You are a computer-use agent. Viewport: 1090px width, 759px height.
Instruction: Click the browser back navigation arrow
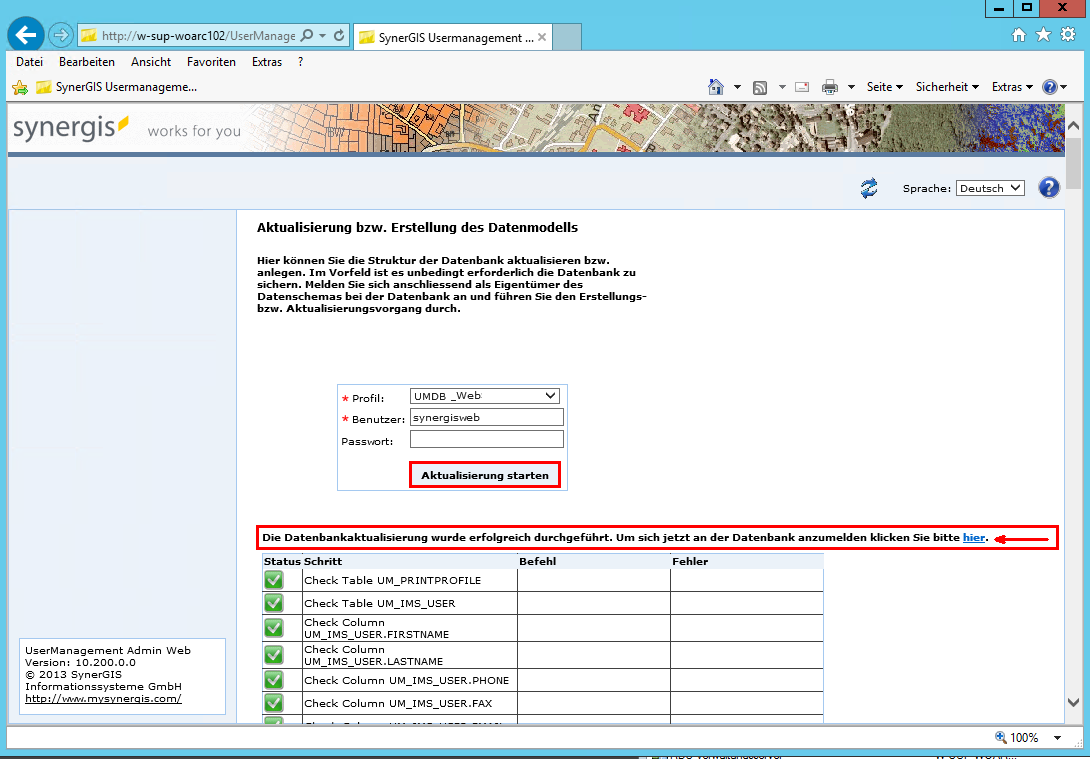click(x=24, y=33)
